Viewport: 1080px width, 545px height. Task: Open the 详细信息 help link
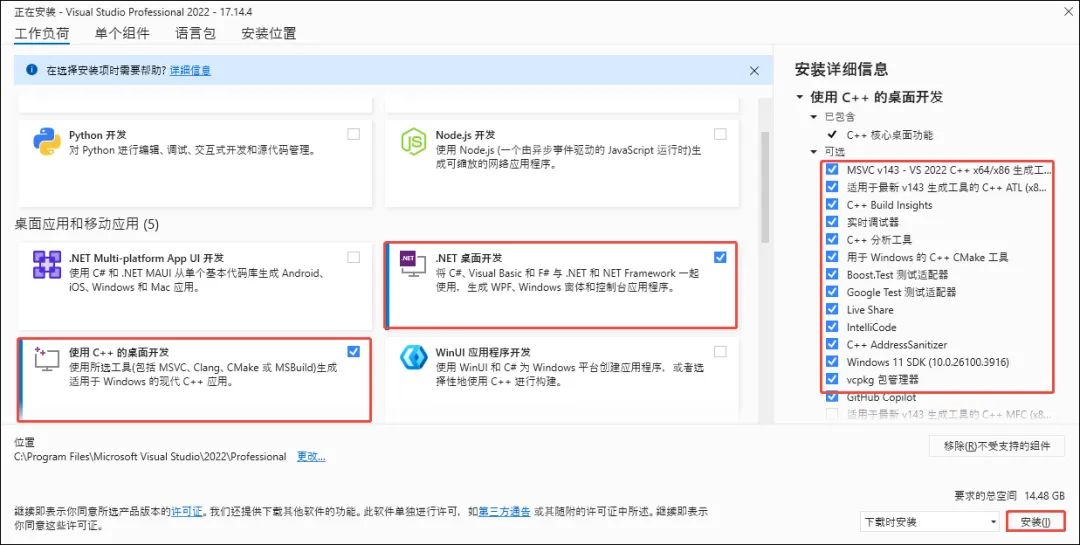[190, 70]
